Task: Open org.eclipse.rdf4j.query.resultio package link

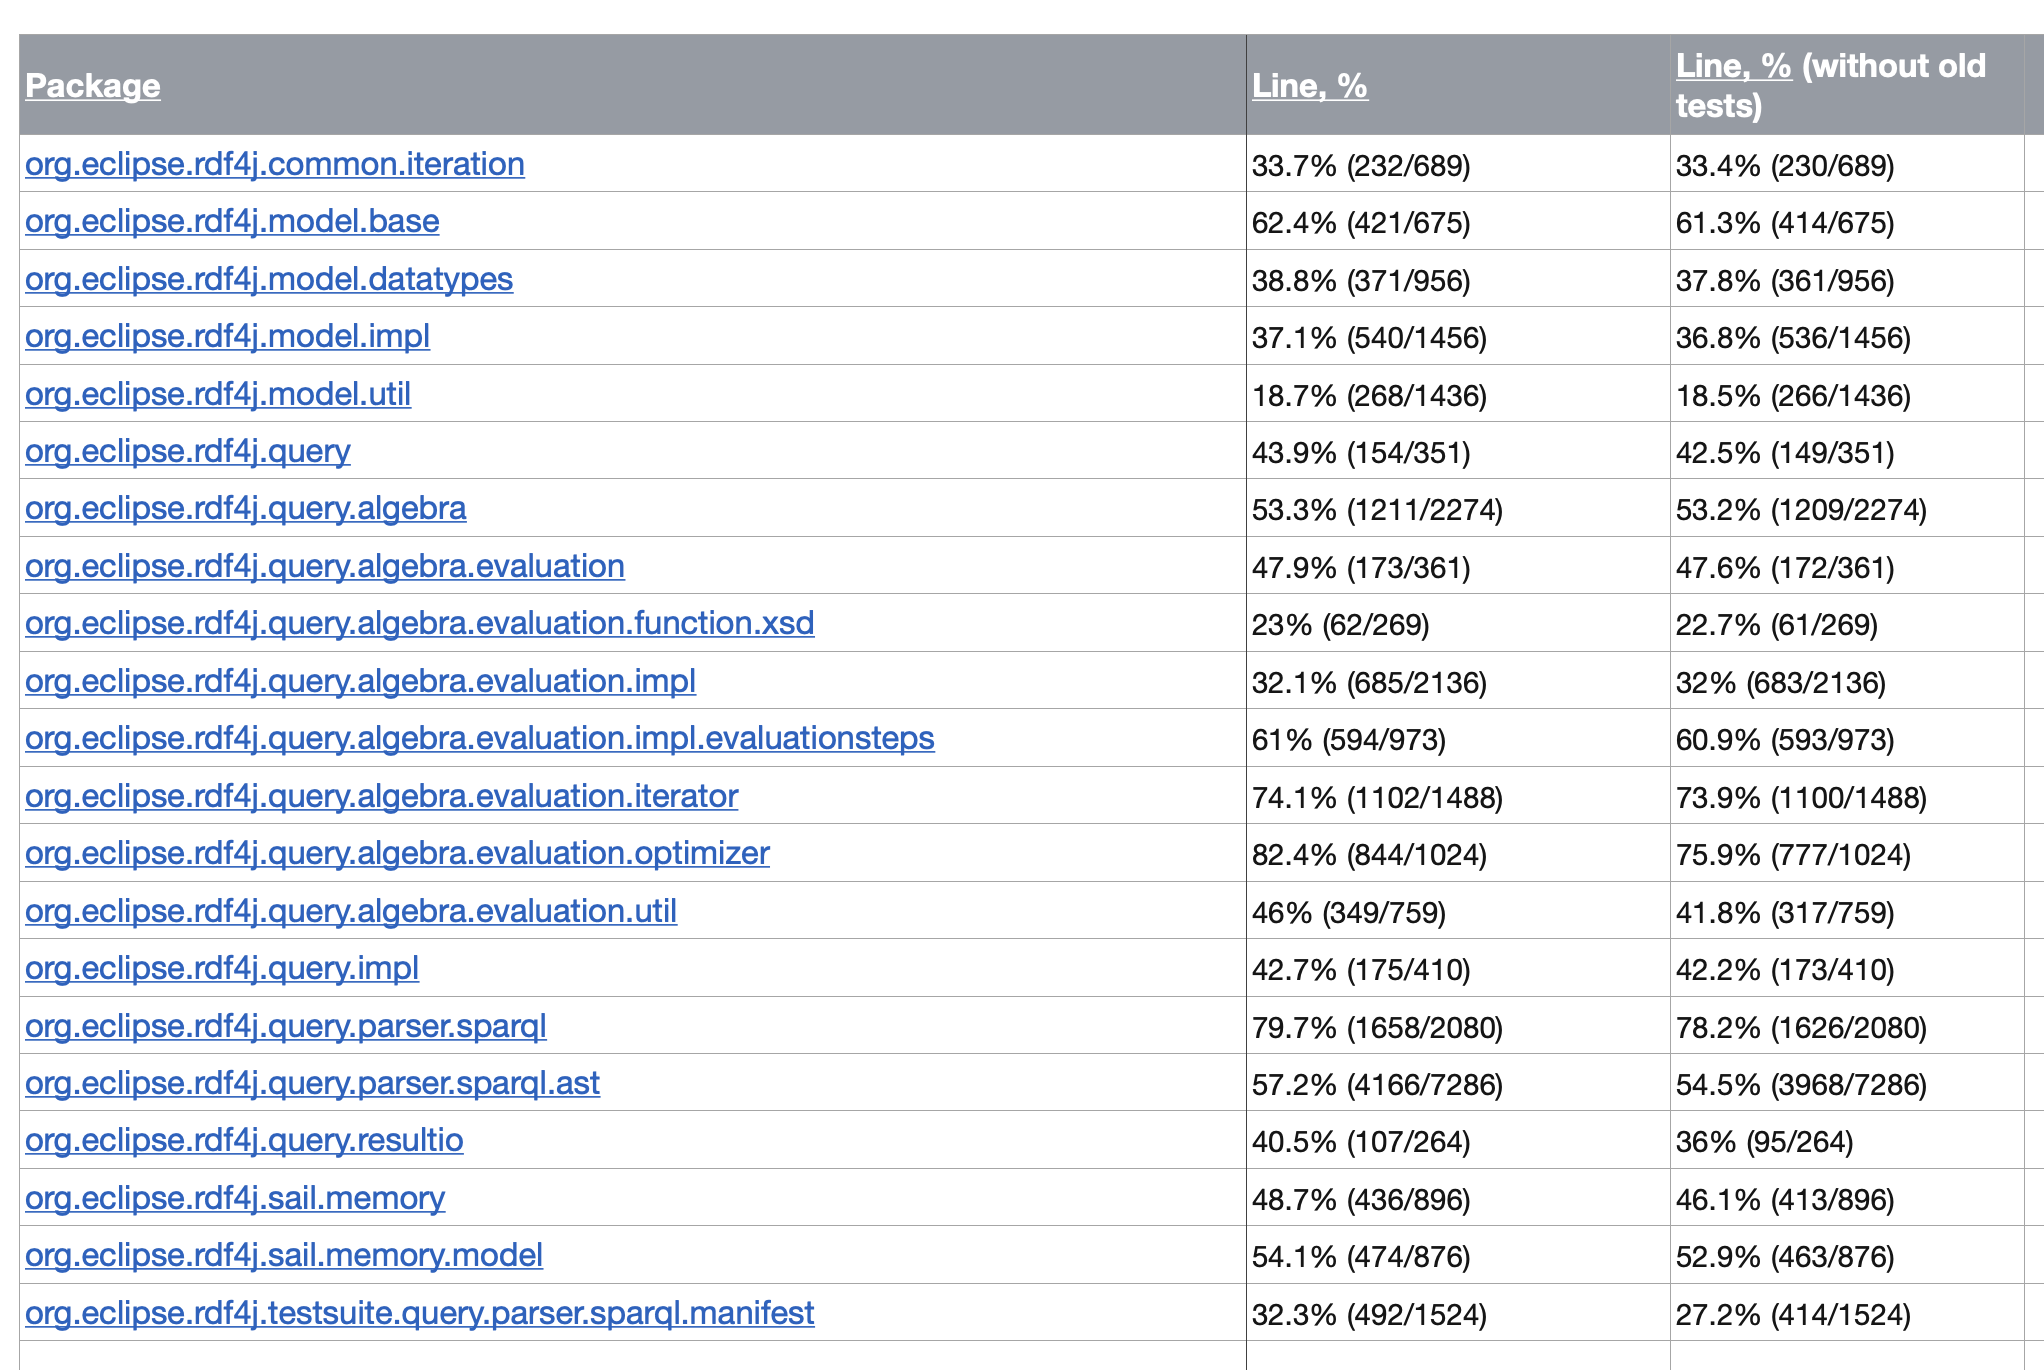Action: coord(244,1140)
